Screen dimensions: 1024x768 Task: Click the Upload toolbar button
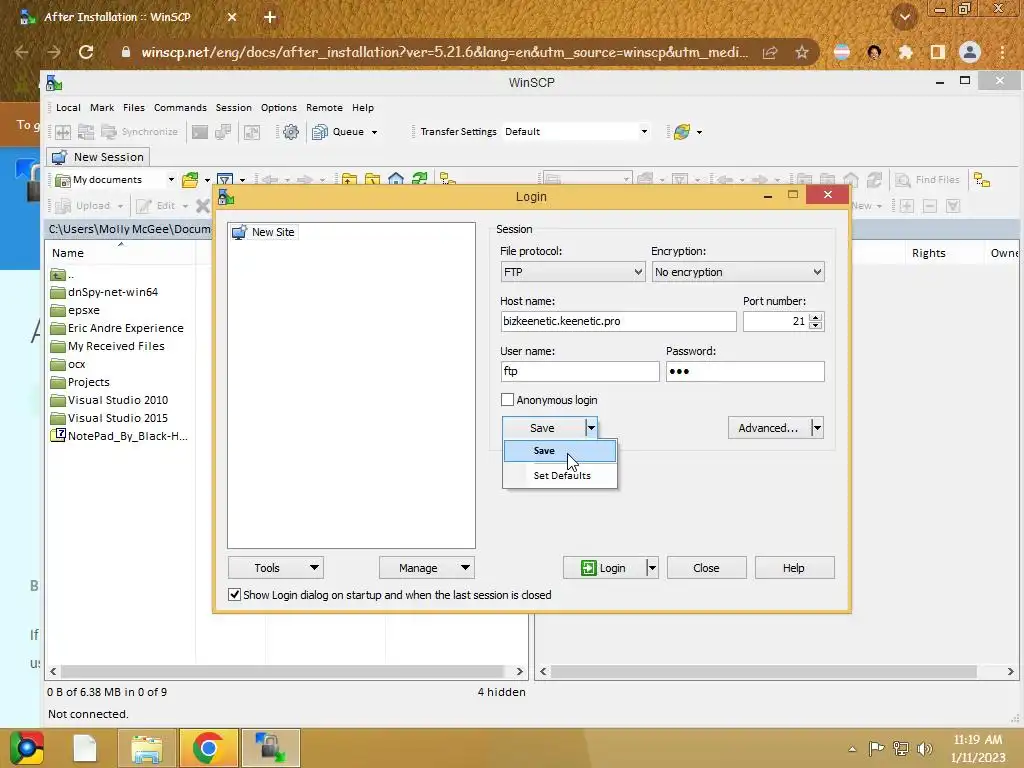pos(84,206)
